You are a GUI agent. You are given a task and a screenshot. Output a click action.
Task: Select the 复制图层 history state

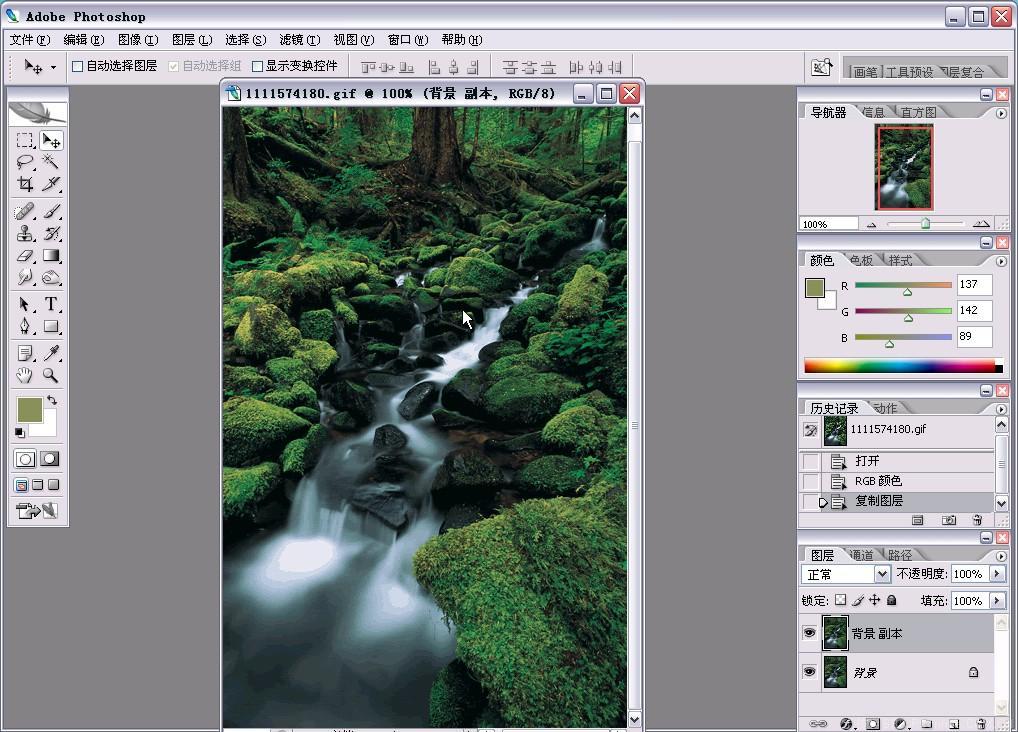[x=897, y=501]
